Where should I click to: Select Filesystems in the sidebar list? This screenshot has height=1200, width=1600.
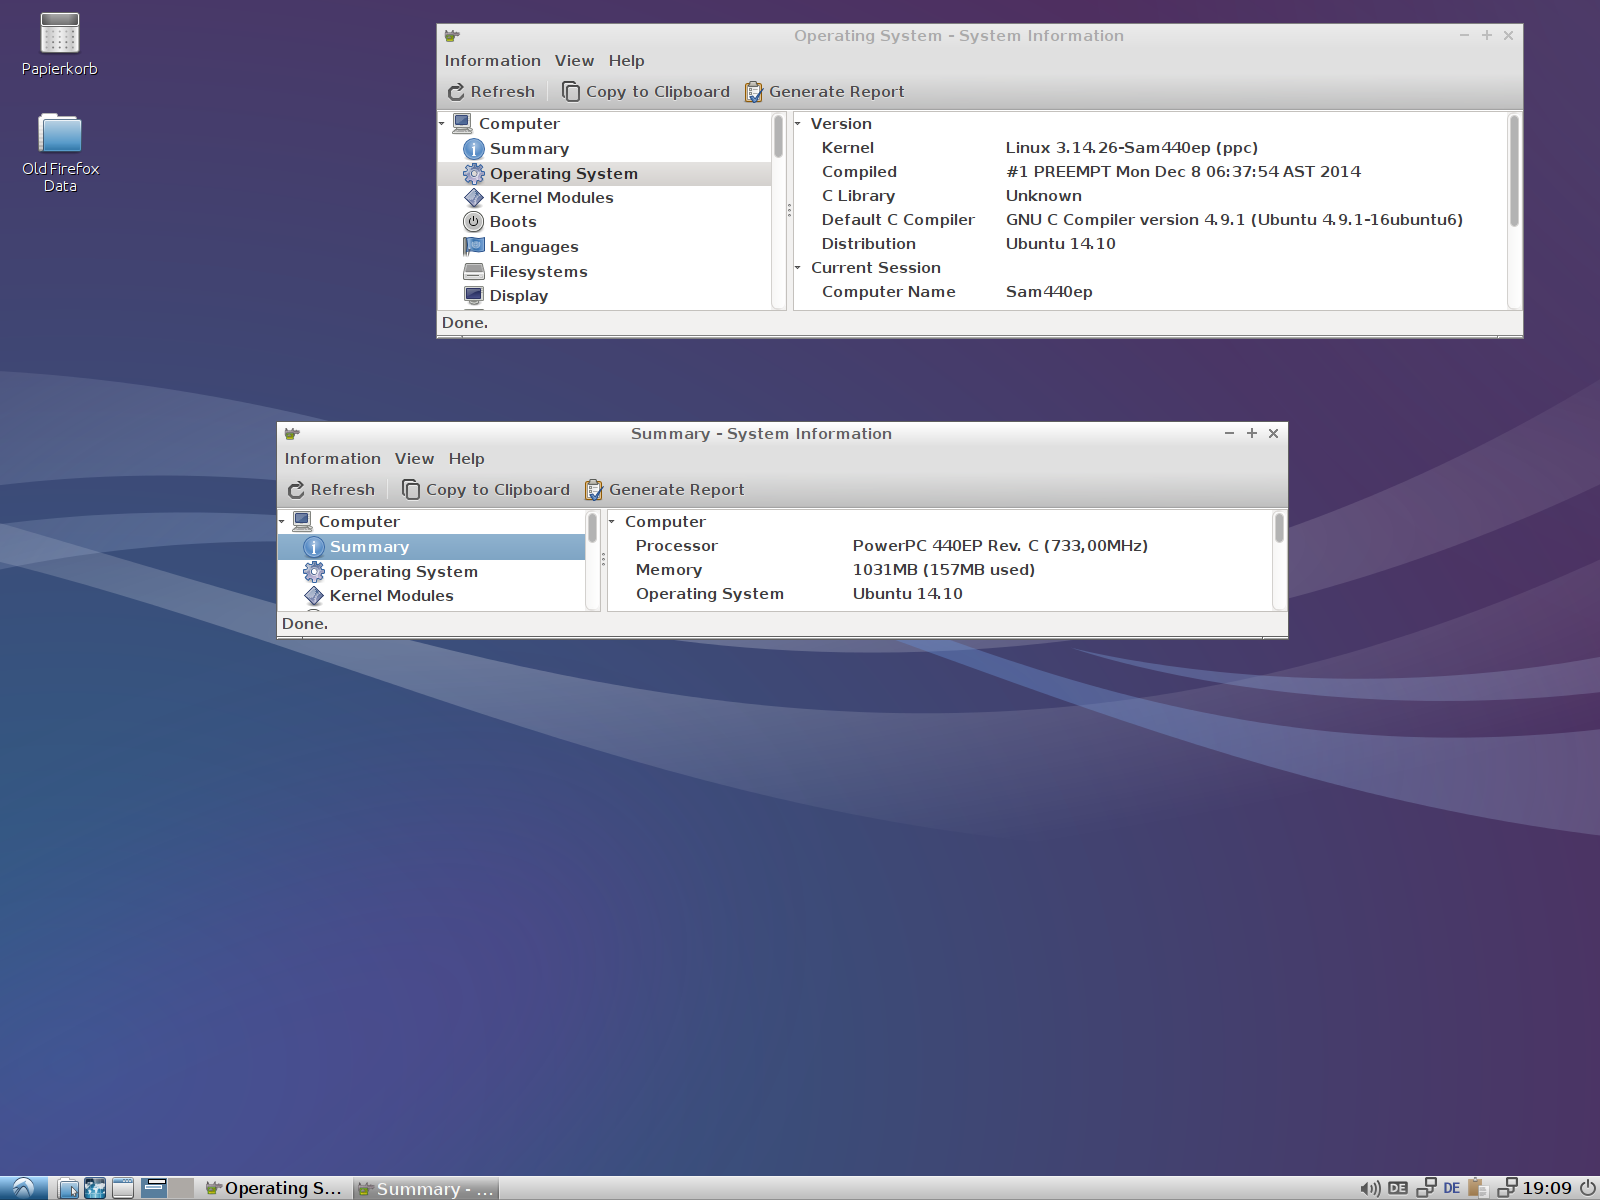(x=538, y=272)
